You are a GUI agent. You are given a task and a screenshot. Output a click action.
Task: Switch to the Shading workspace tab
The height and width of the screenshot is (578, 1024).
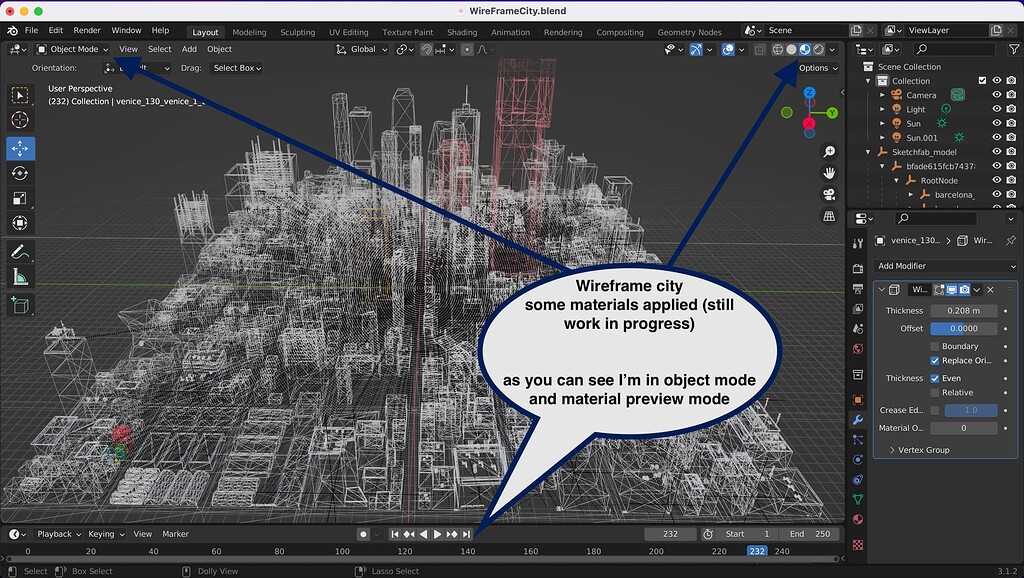pyautogui.click(x=462, y=31)
